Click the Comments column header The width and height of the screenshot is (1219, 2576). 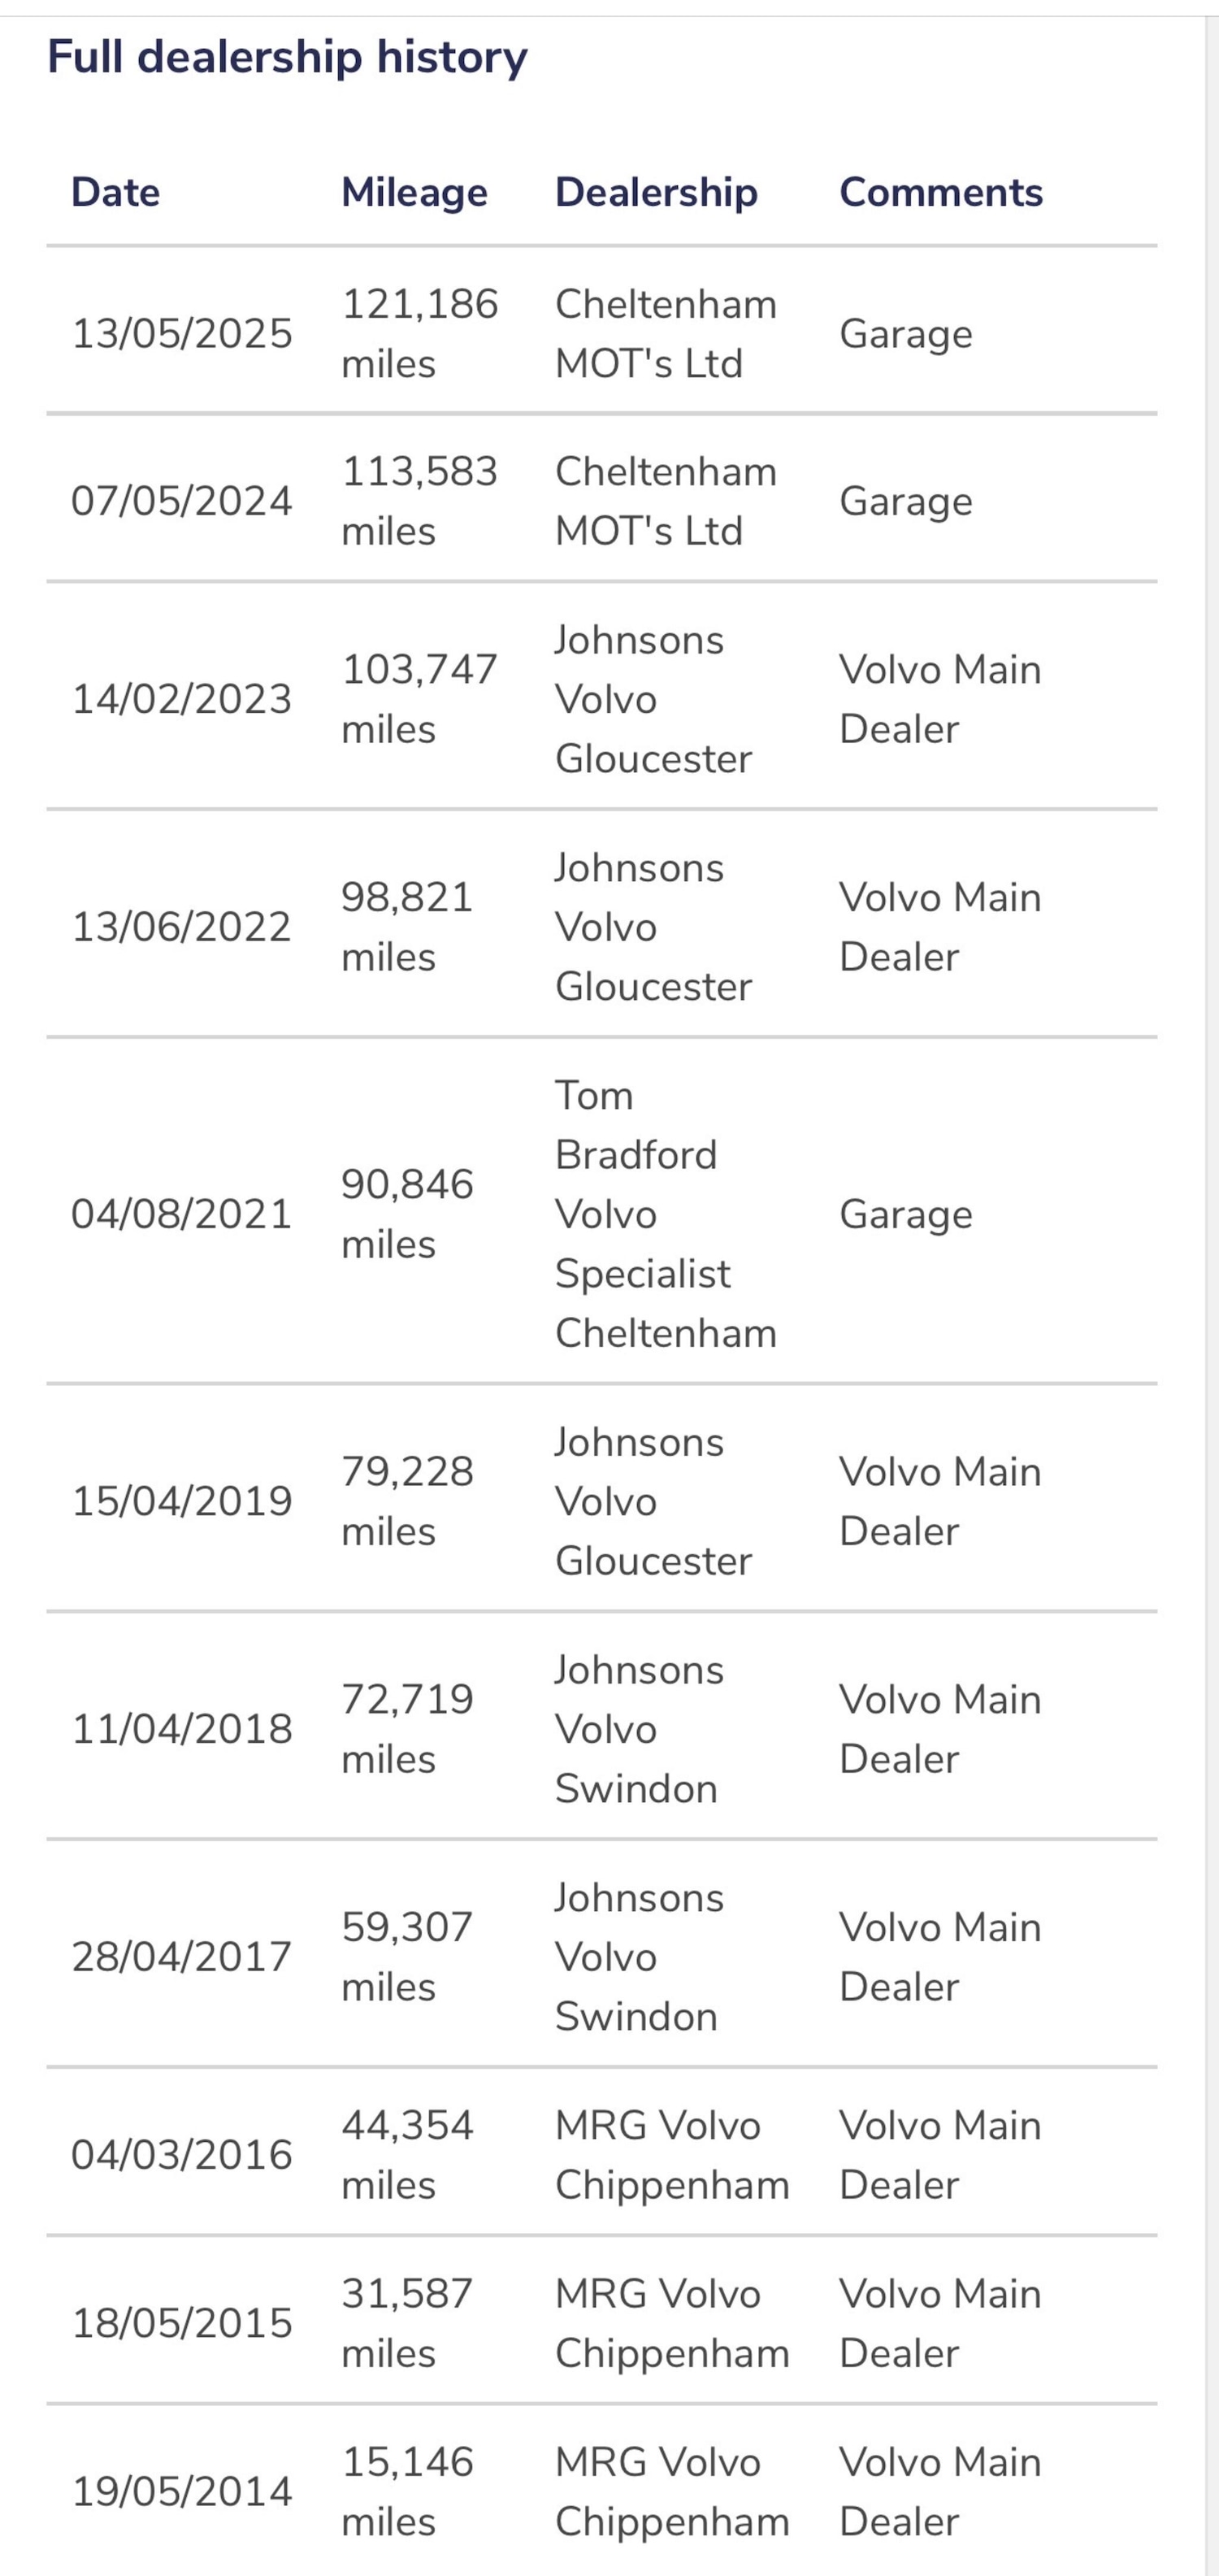(941, 192)
